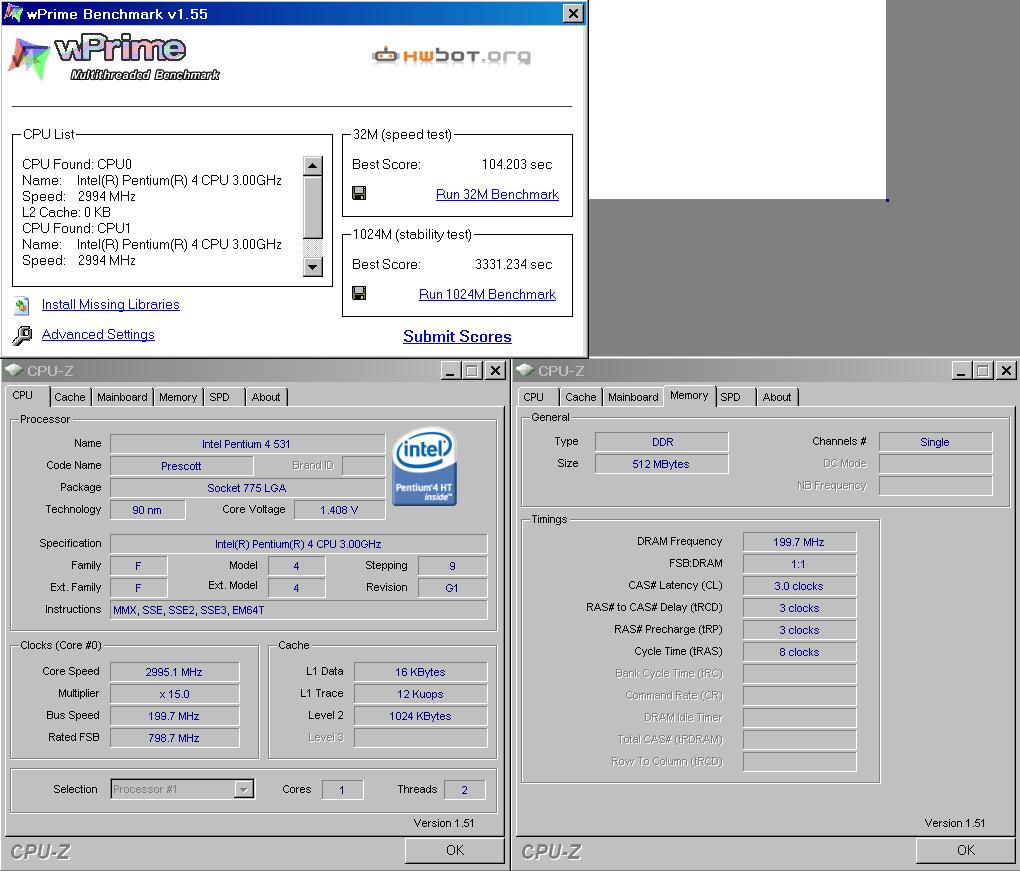Screen dimensions: 1020x871
Task: Select the Memory tab in right CPU-Z
Action: (x=689, y=395)
